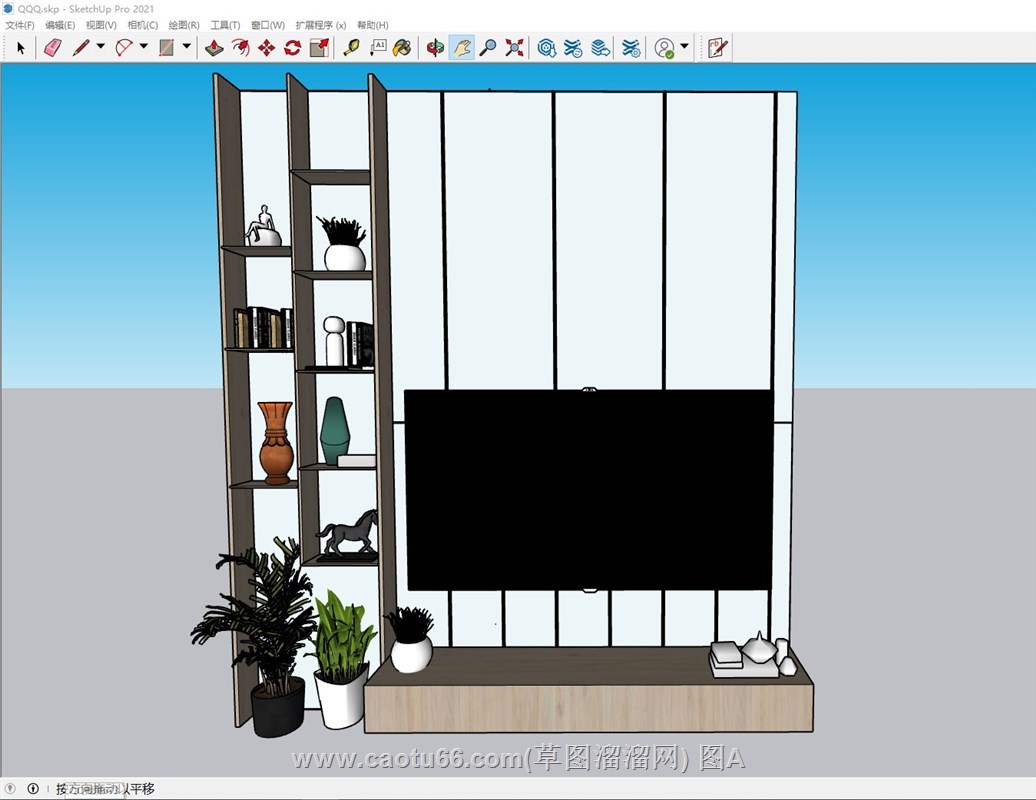Open the user account dropdown arrow
1036x800 pixels.
coord(684,47)
